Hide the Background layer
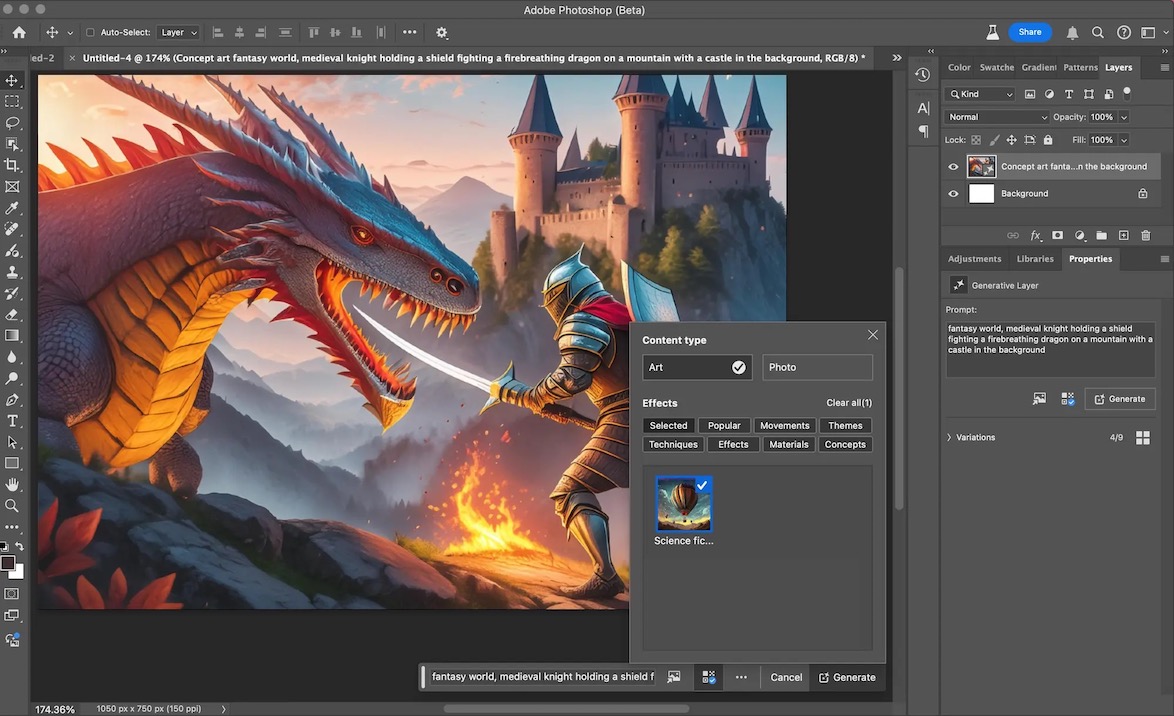This screenshot has width=1174, height=716. pyautogui.click(x=952, y=193)
